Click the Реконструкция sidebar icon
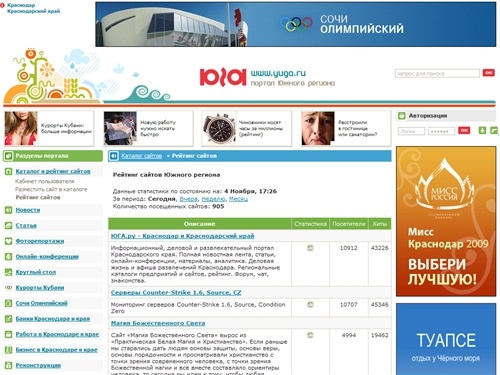Image resolution: width=500 pixels, height=375 pixels. [8, 365]
